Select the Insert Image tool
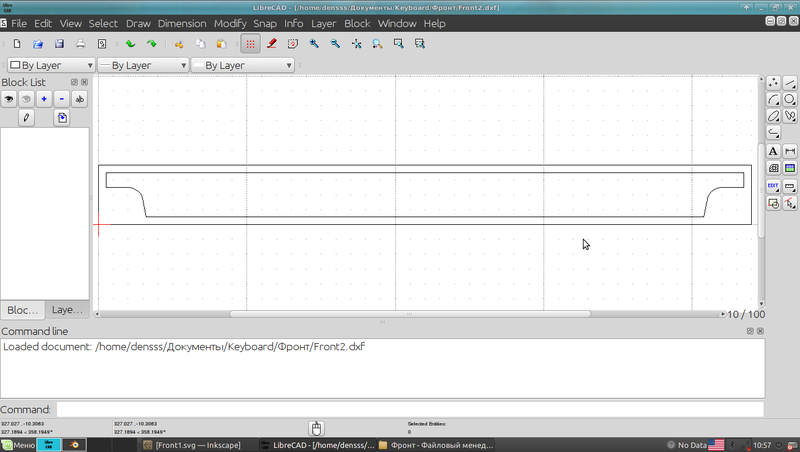Image resolution: width=800 pixels, height=452 pixels. click(x=790, y=168)
